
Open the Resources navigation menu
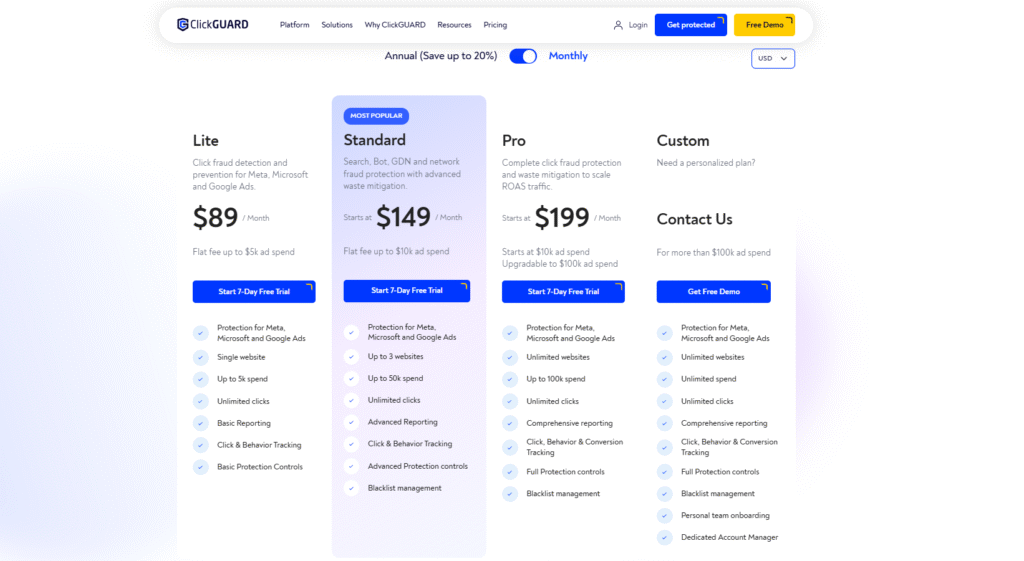coord(454,25)
